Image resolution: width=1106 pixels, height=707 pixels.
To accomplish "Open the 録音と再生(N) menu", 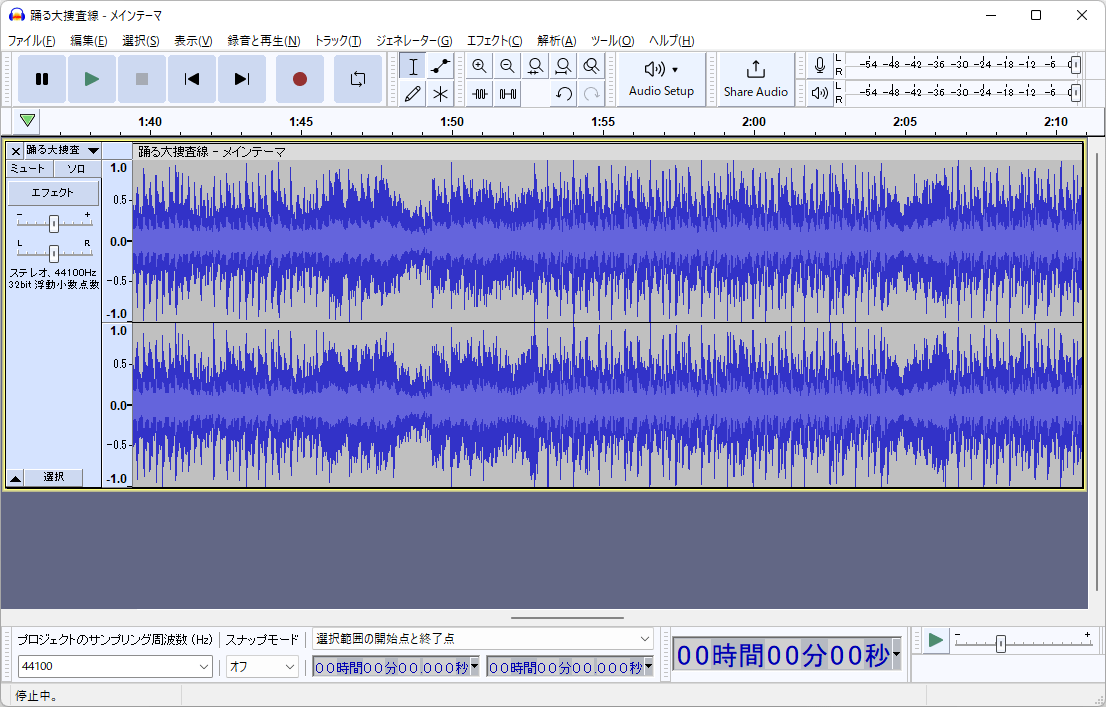I will 264,41.
